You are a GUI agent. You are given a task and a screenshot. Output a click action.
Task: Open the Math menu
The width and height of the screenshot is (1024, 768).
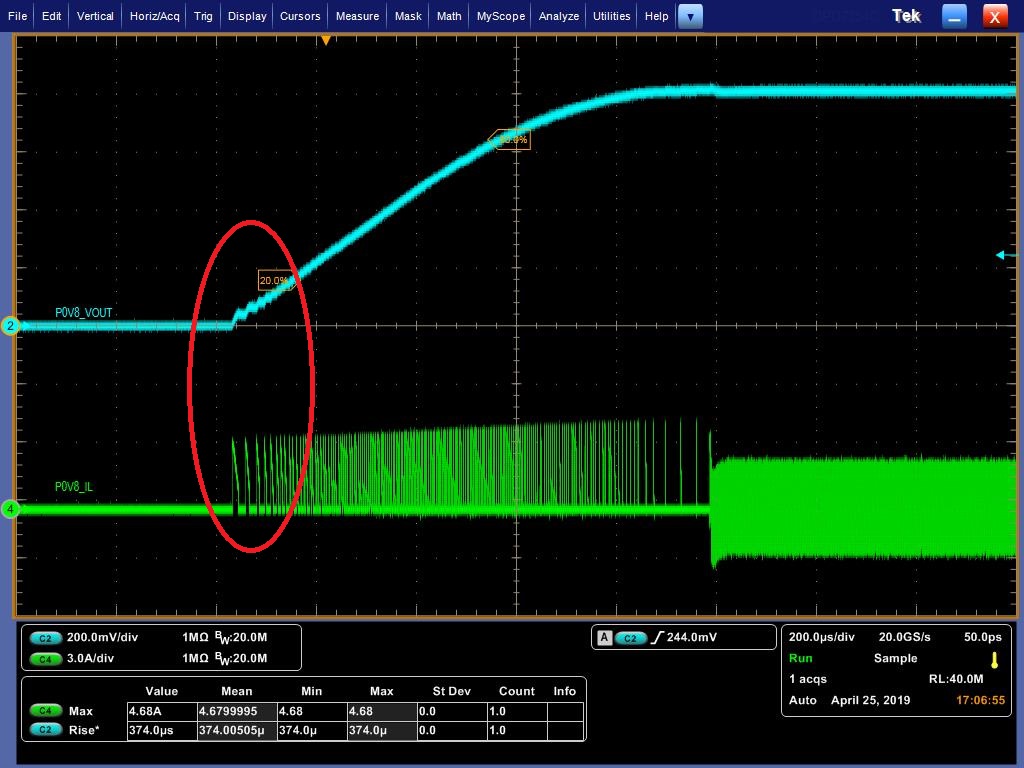tap(449, 16)
